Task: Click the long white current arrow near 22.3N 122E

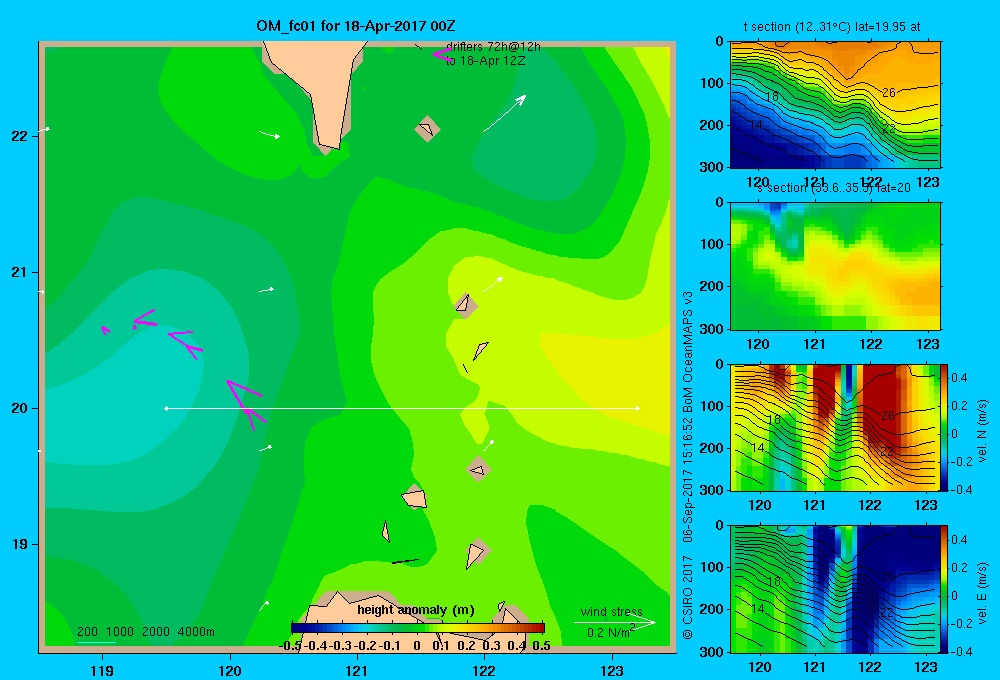Action: pos(504,114)
